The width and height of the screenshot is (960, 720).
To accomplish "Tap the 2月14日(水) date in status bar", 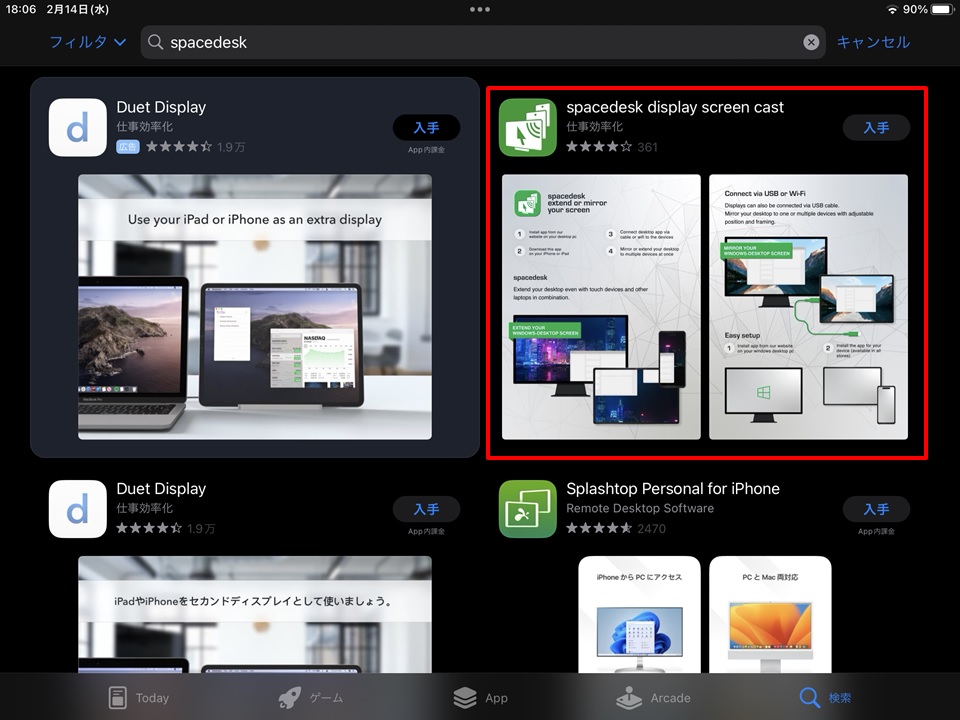I will coord(78,9).
